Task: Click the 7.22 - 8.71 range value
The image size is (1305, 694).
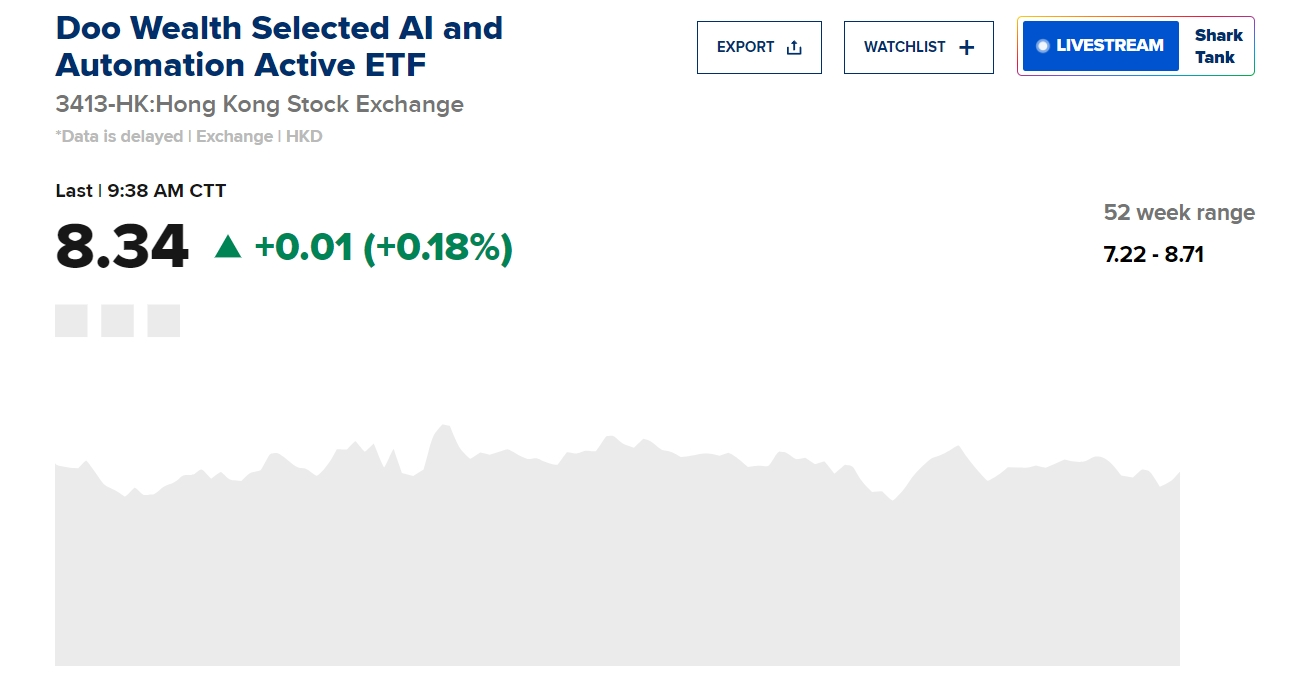Action: pyautogui.click(x=1153, y=254)
